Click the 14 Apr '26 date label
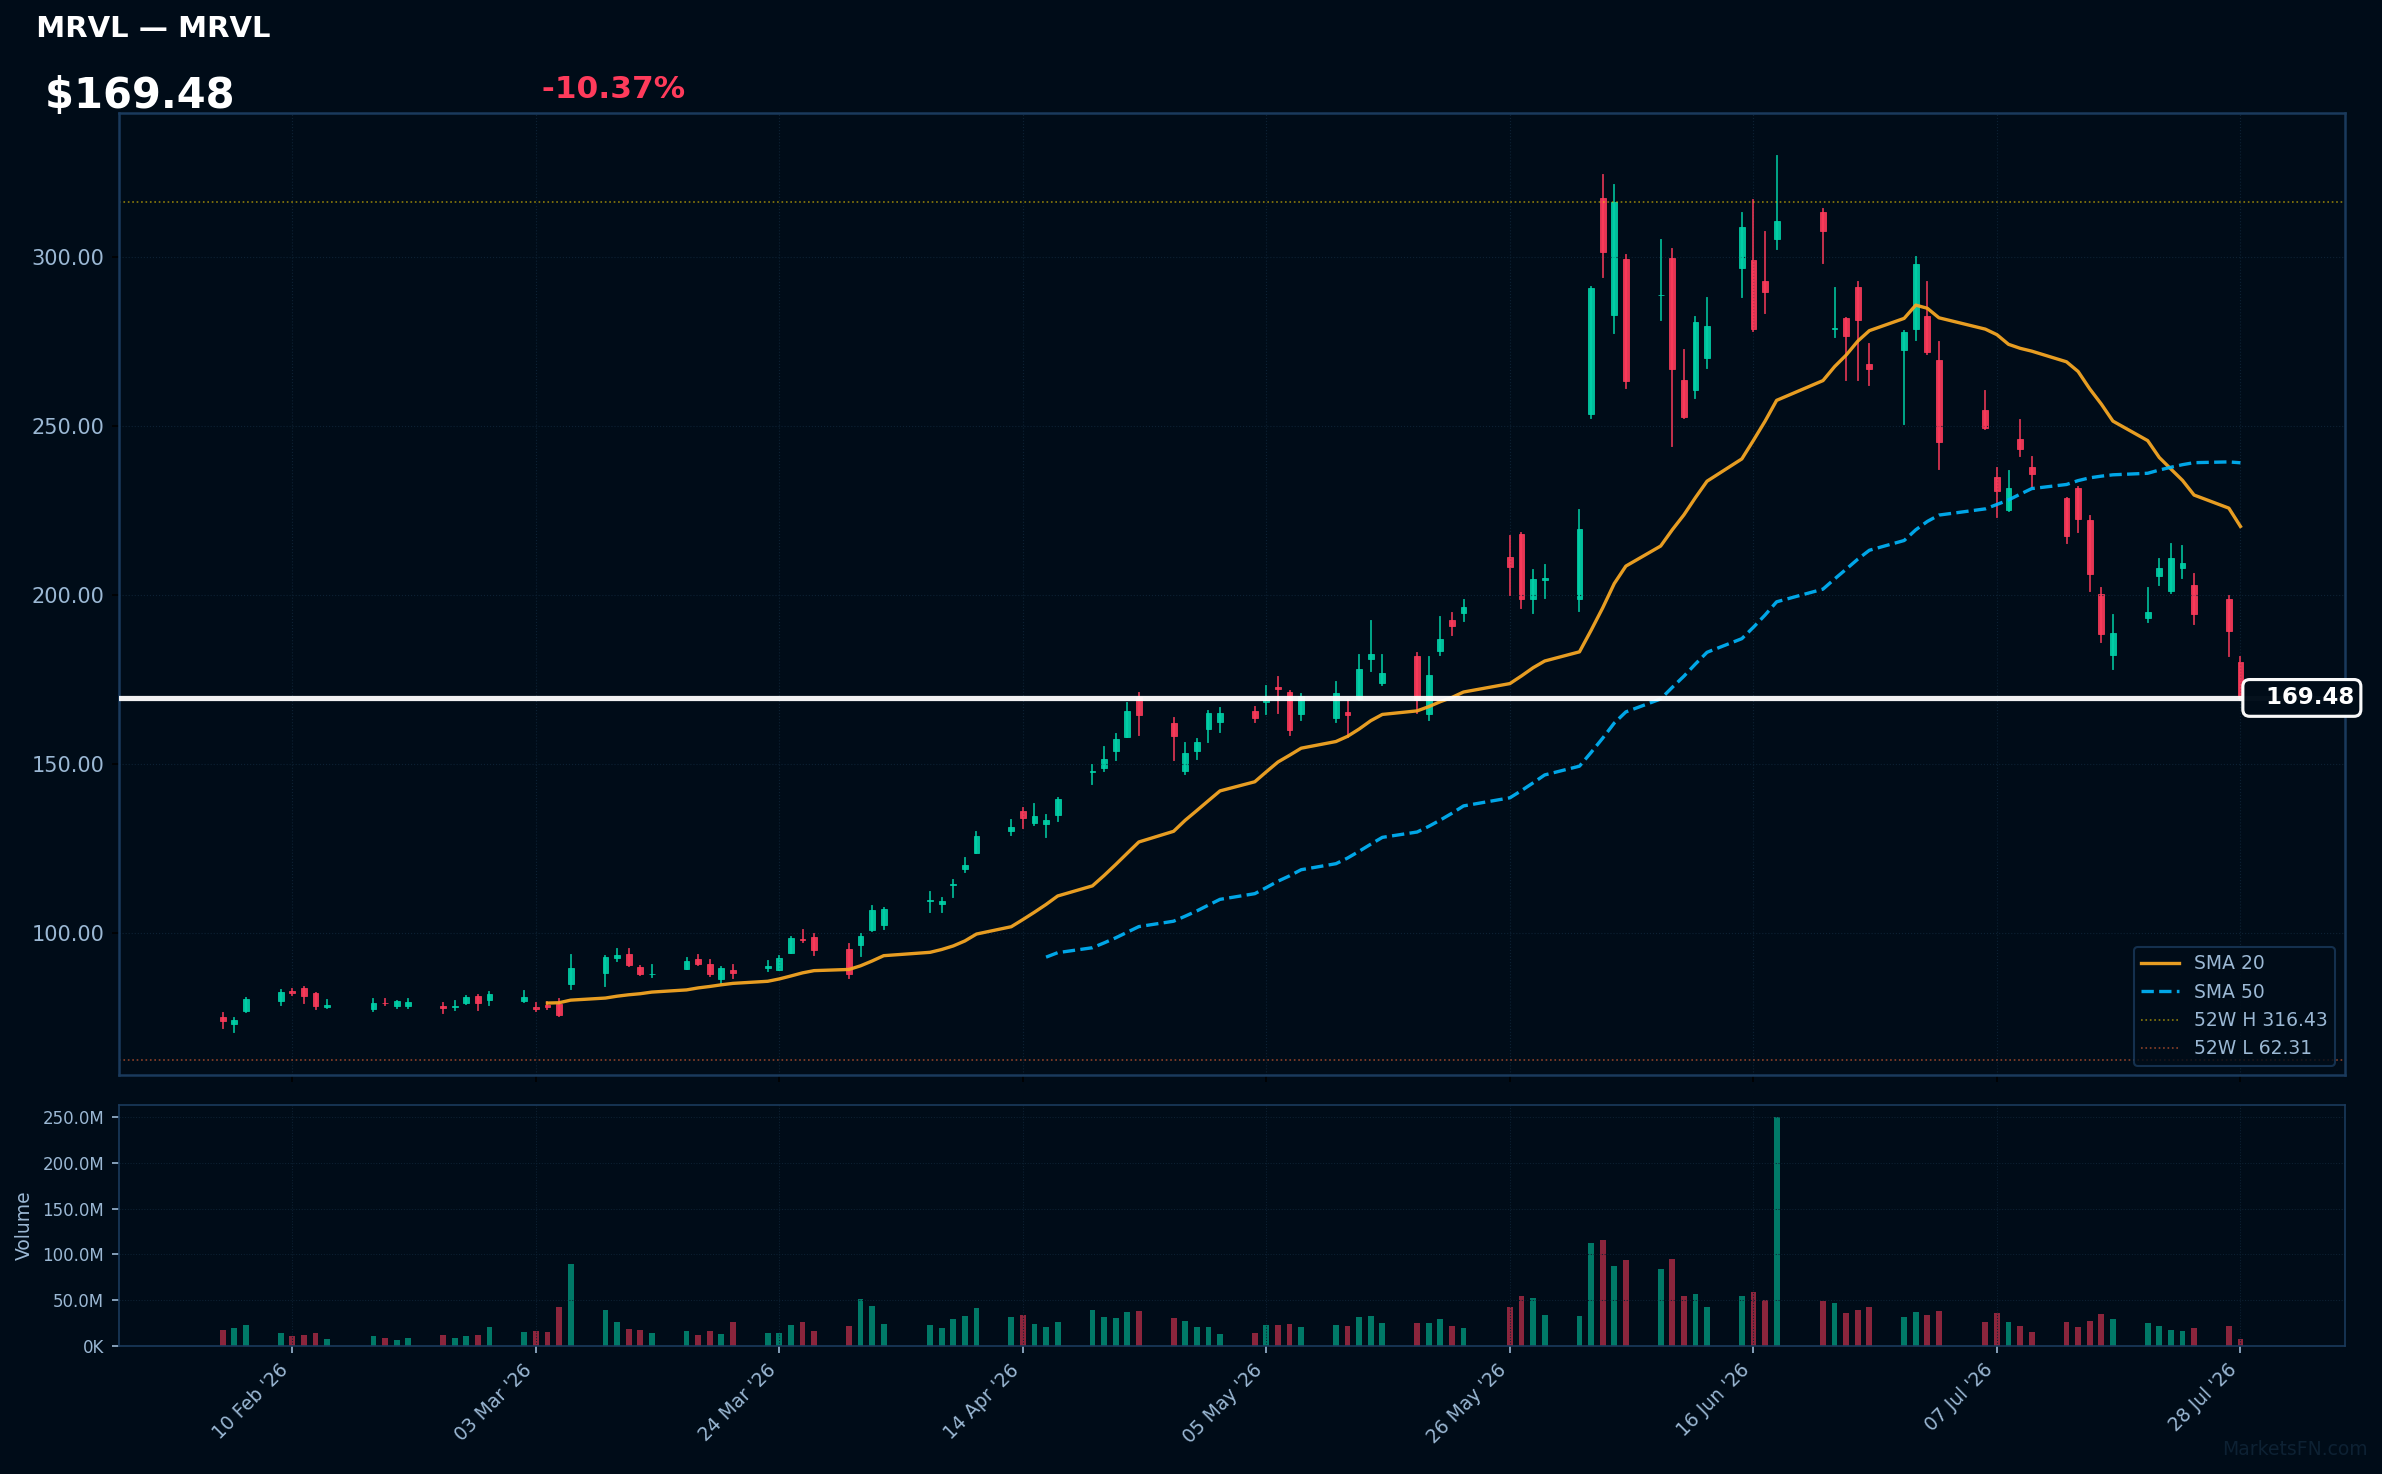 [x=981, y=1401]
